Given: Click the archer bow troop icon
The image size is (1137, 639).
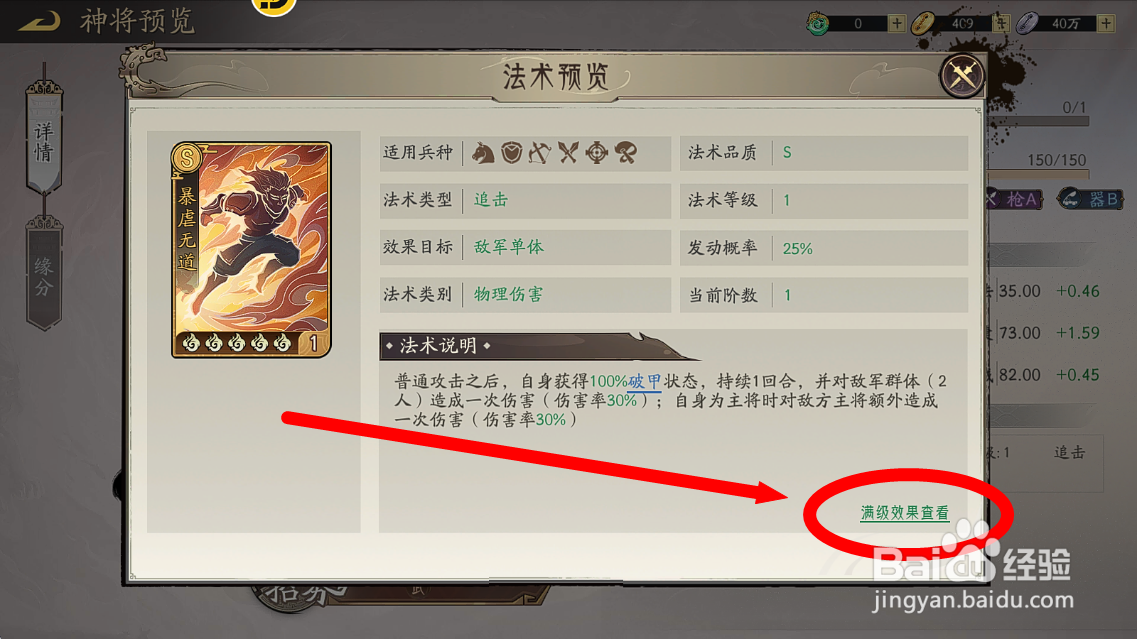Looking at the screenshot, I should point(540,152).
